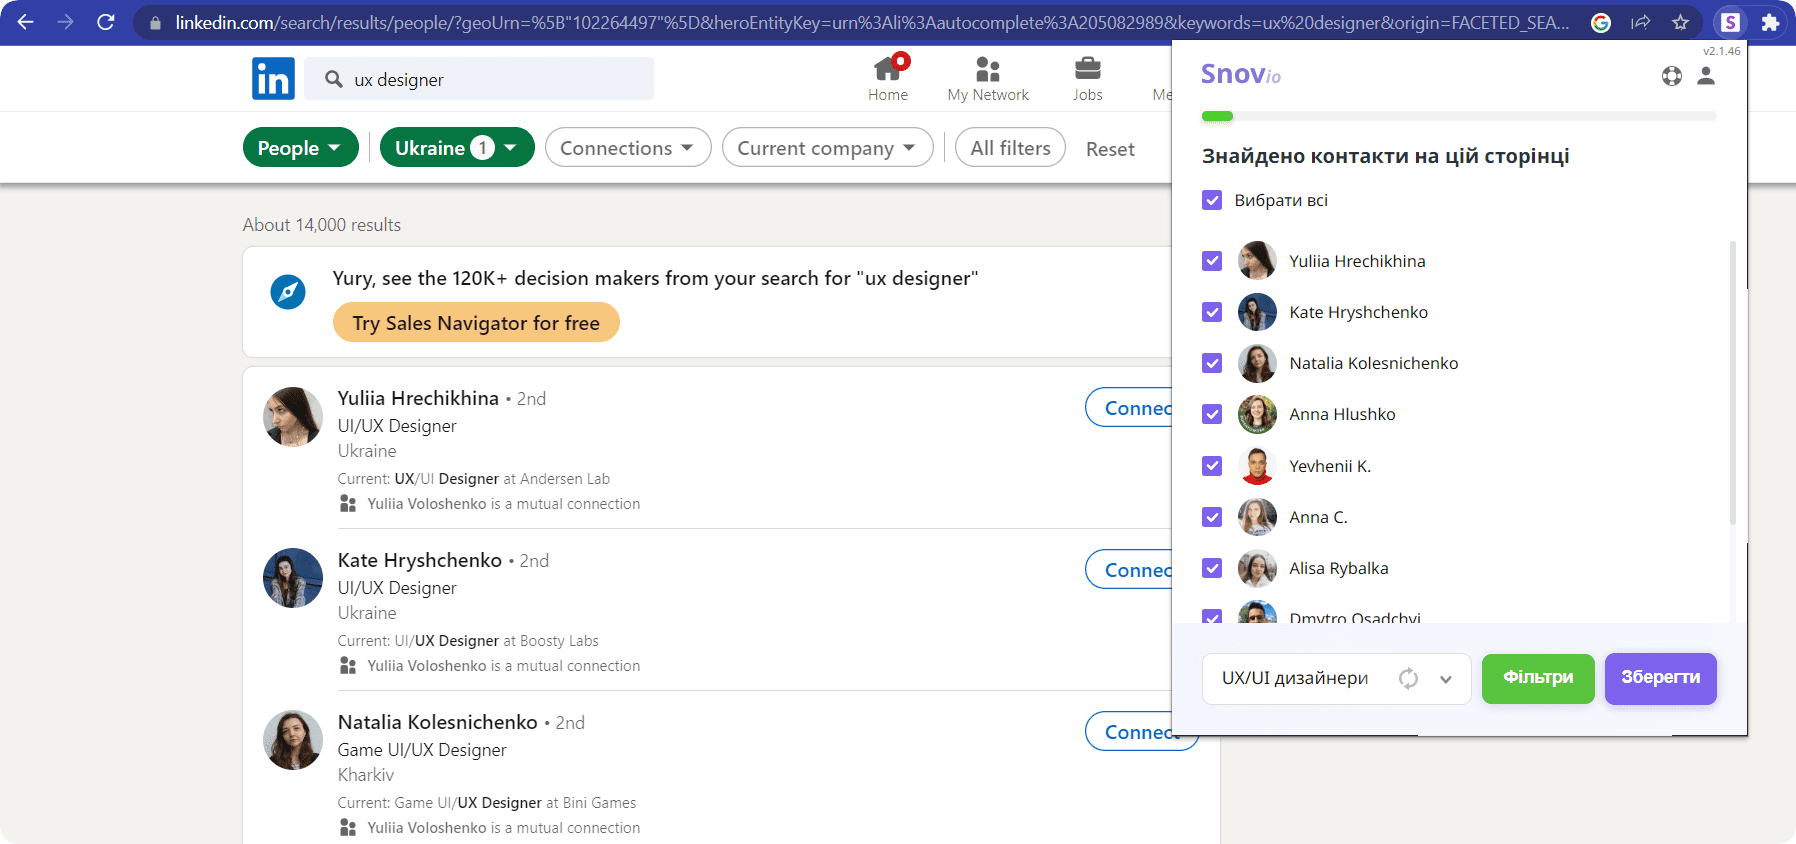Screen dimensions: 1796x844
Task: Open the extensions puzzle icon
Action: click(1770, 22)
